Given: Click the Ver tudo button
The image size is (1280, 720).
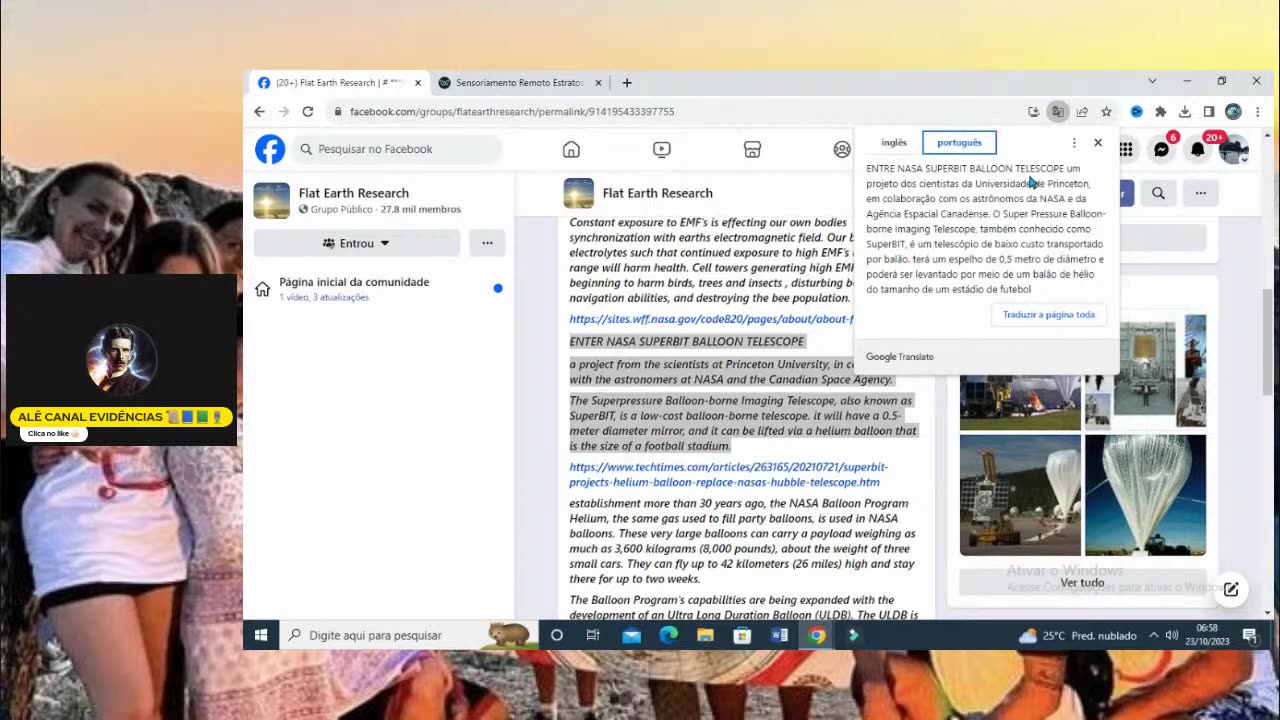Looking at the screenshot, I should click(1082, 582).
